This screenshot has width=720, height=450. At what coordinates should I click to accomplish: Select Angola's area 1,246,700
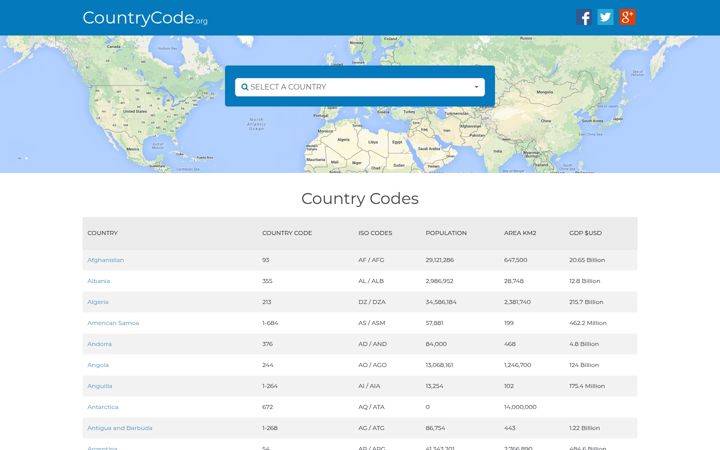[x=518, y=365]
